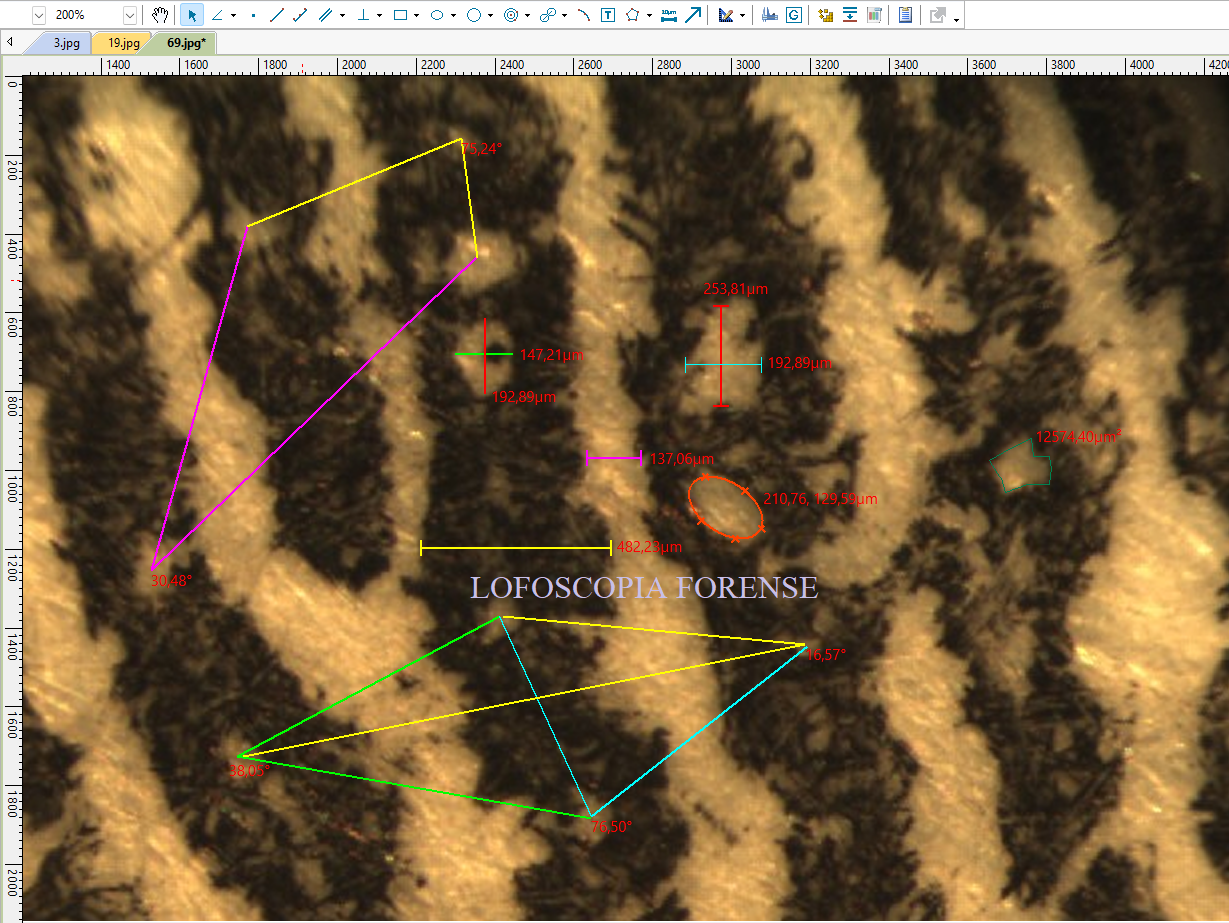
Task: Click the caliper measurement icon
Action: click(769, 15)
